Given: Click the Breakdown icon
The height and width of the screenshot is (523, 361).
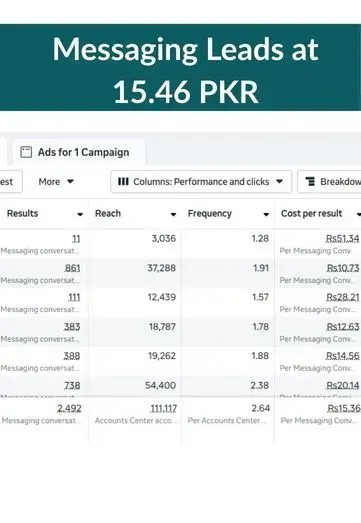Looking at the screenshot, I should tap(310, 181).
